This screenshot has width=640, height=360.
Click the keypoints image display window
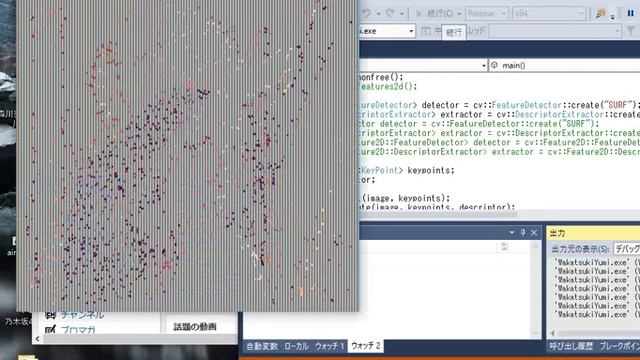coord(187,155)
